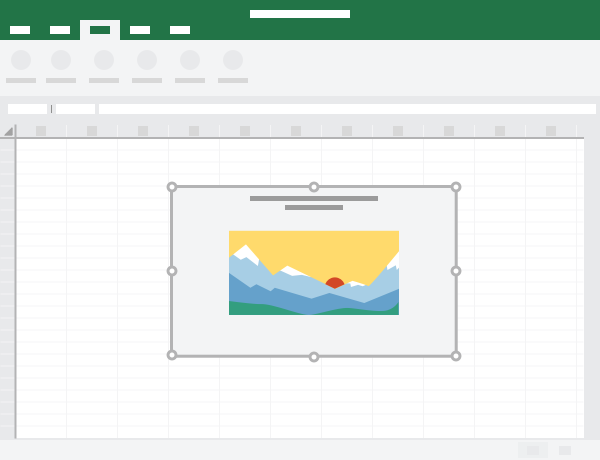Click the first circular ribbon command icon
The width and height of the screenshot is (600, 460).
point(21,60)
